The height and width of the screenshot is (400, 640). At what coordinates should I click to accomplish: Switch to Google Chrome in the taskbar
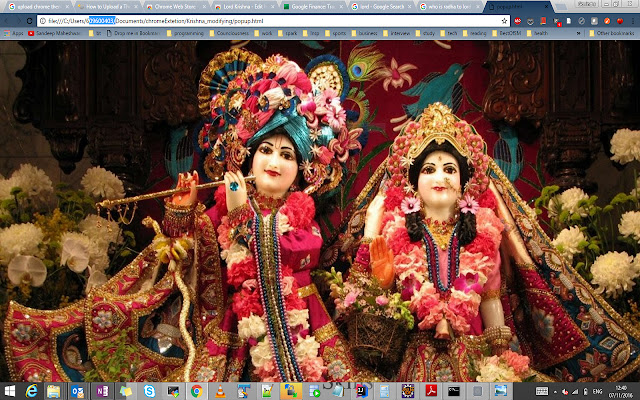[x=196, y=391]
